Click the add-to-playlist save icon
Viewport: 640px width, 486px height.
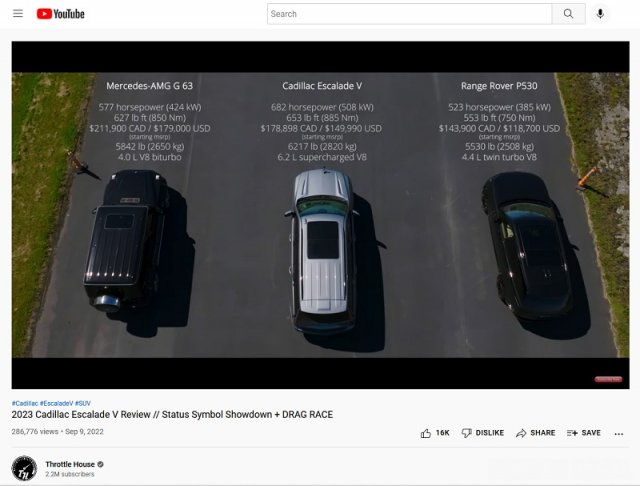coord(572,433)
